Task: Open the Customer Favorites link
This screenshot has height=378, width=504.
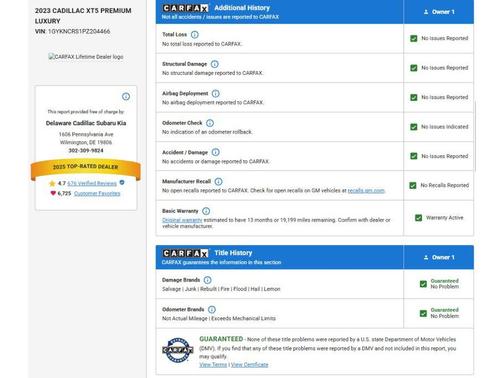Action: pos(97,193)
